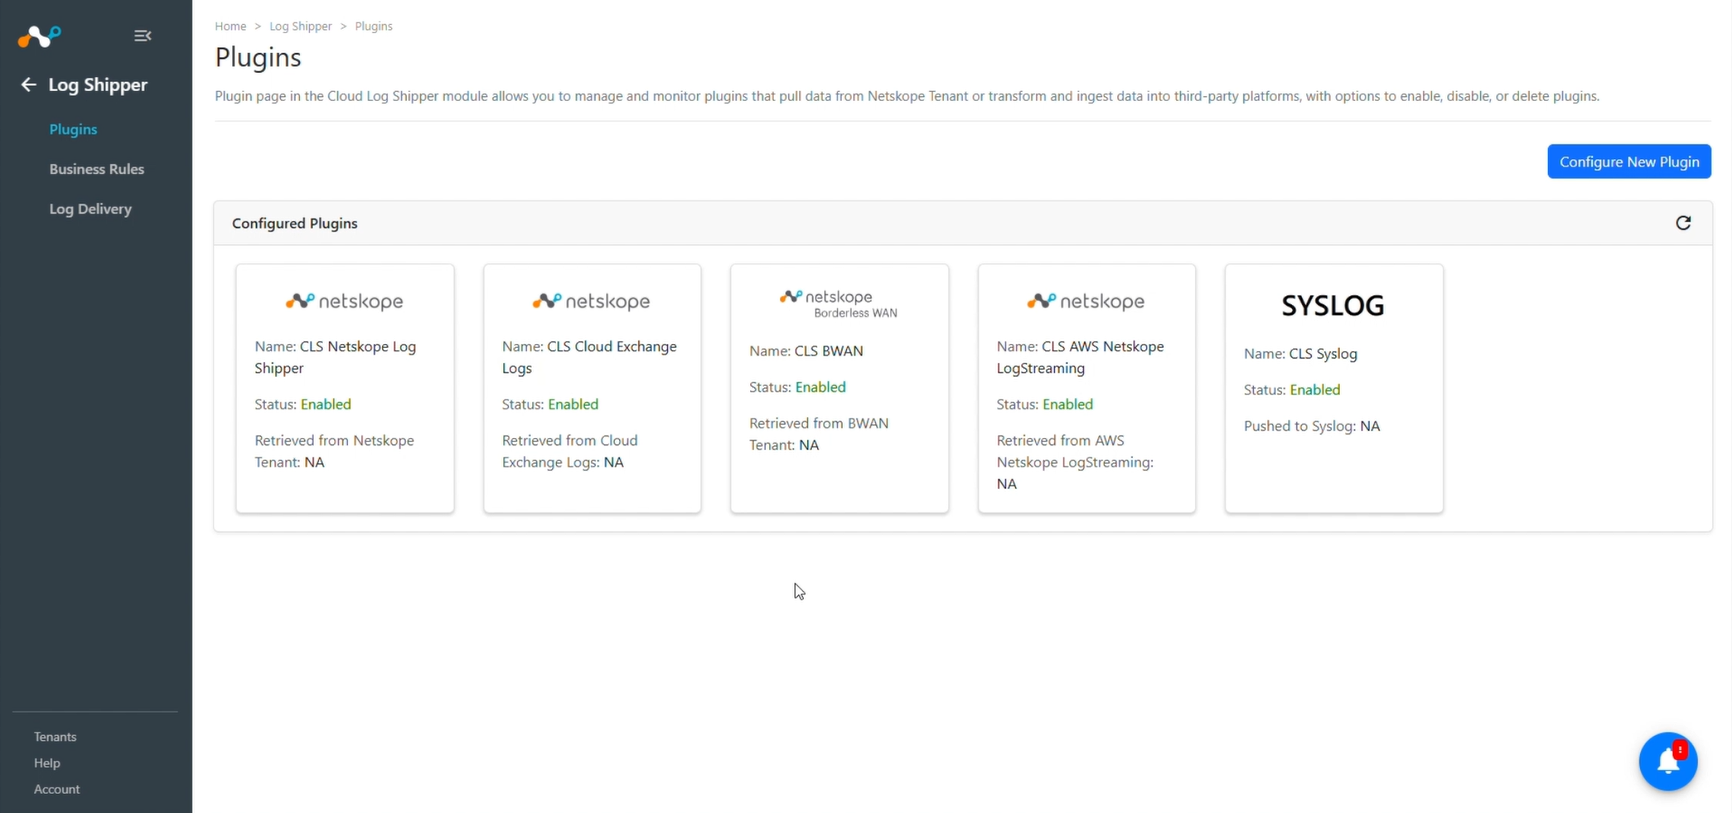Click Enabled status on CLS Cloud Exchange Logs
This screenshot has height=813, width=1732.
(573, 404)
